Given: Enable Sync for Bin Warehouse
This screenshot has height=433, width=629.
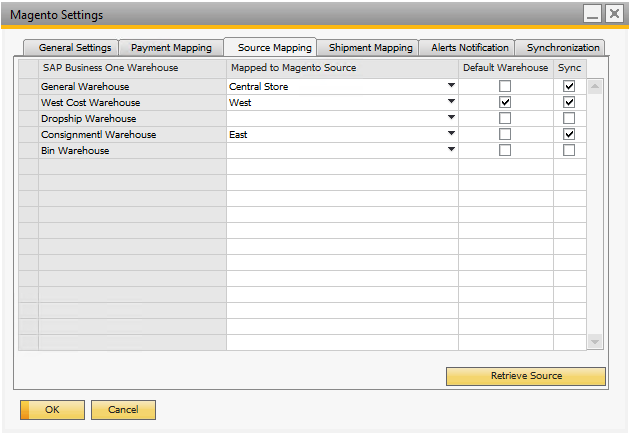Looking at the screenshot, I should coord(569,150).
